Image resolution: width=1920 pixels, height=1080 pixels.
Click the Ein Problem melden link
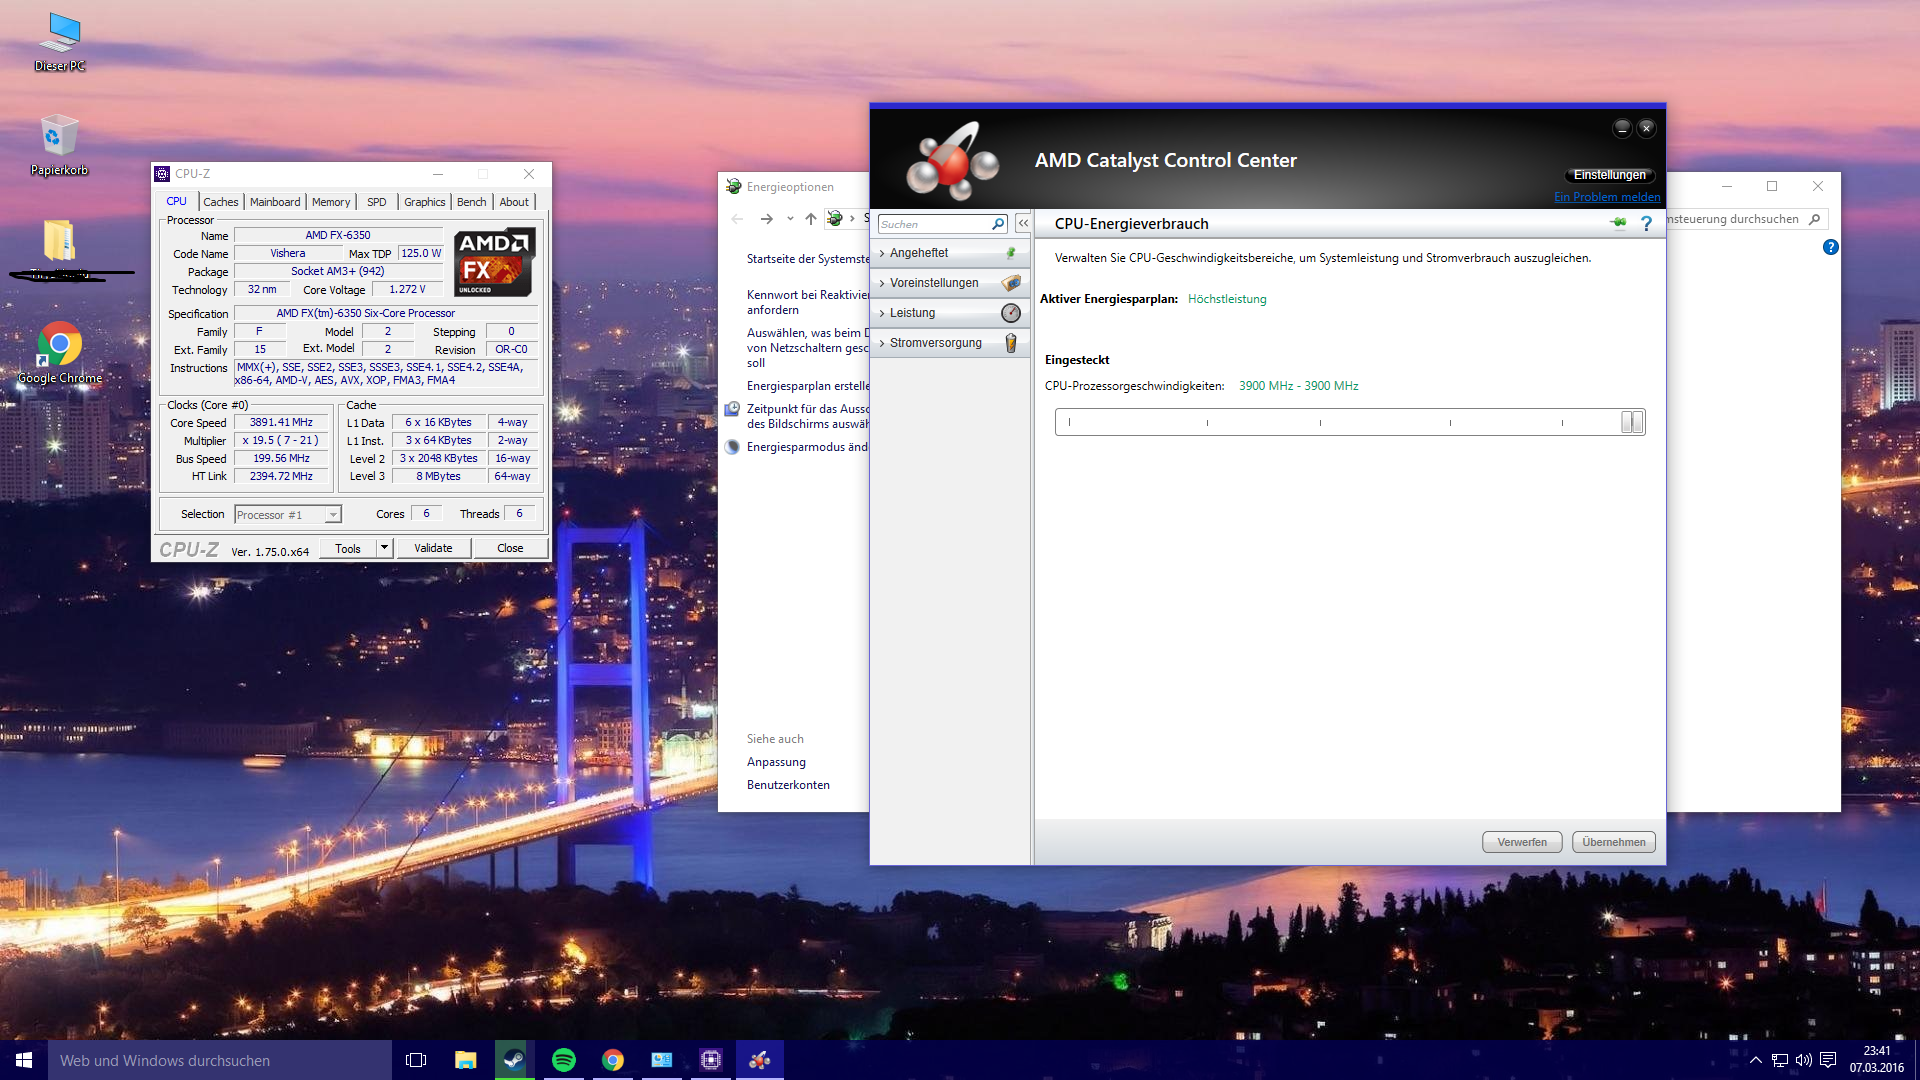click(x=1606, y=197)
